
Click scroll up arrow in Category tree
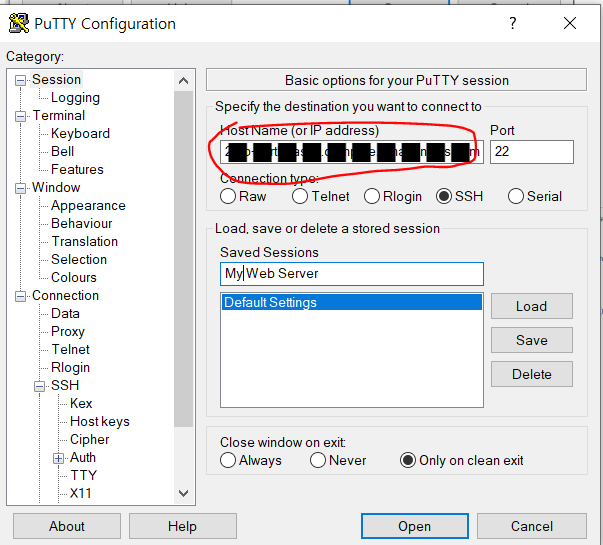183,81
